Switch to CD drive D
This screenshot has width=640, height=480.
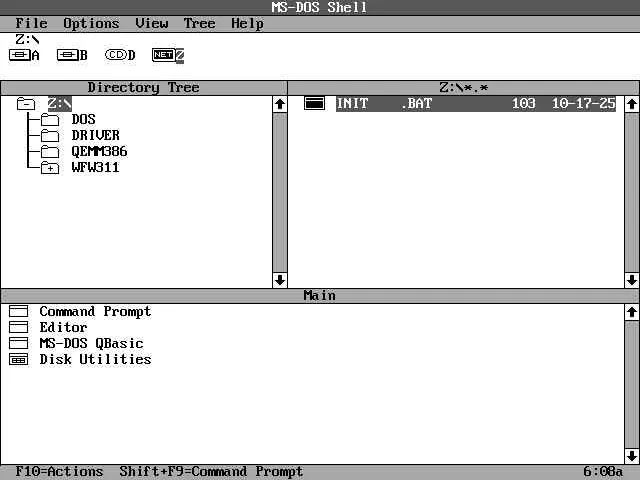[x=120, y=55]
